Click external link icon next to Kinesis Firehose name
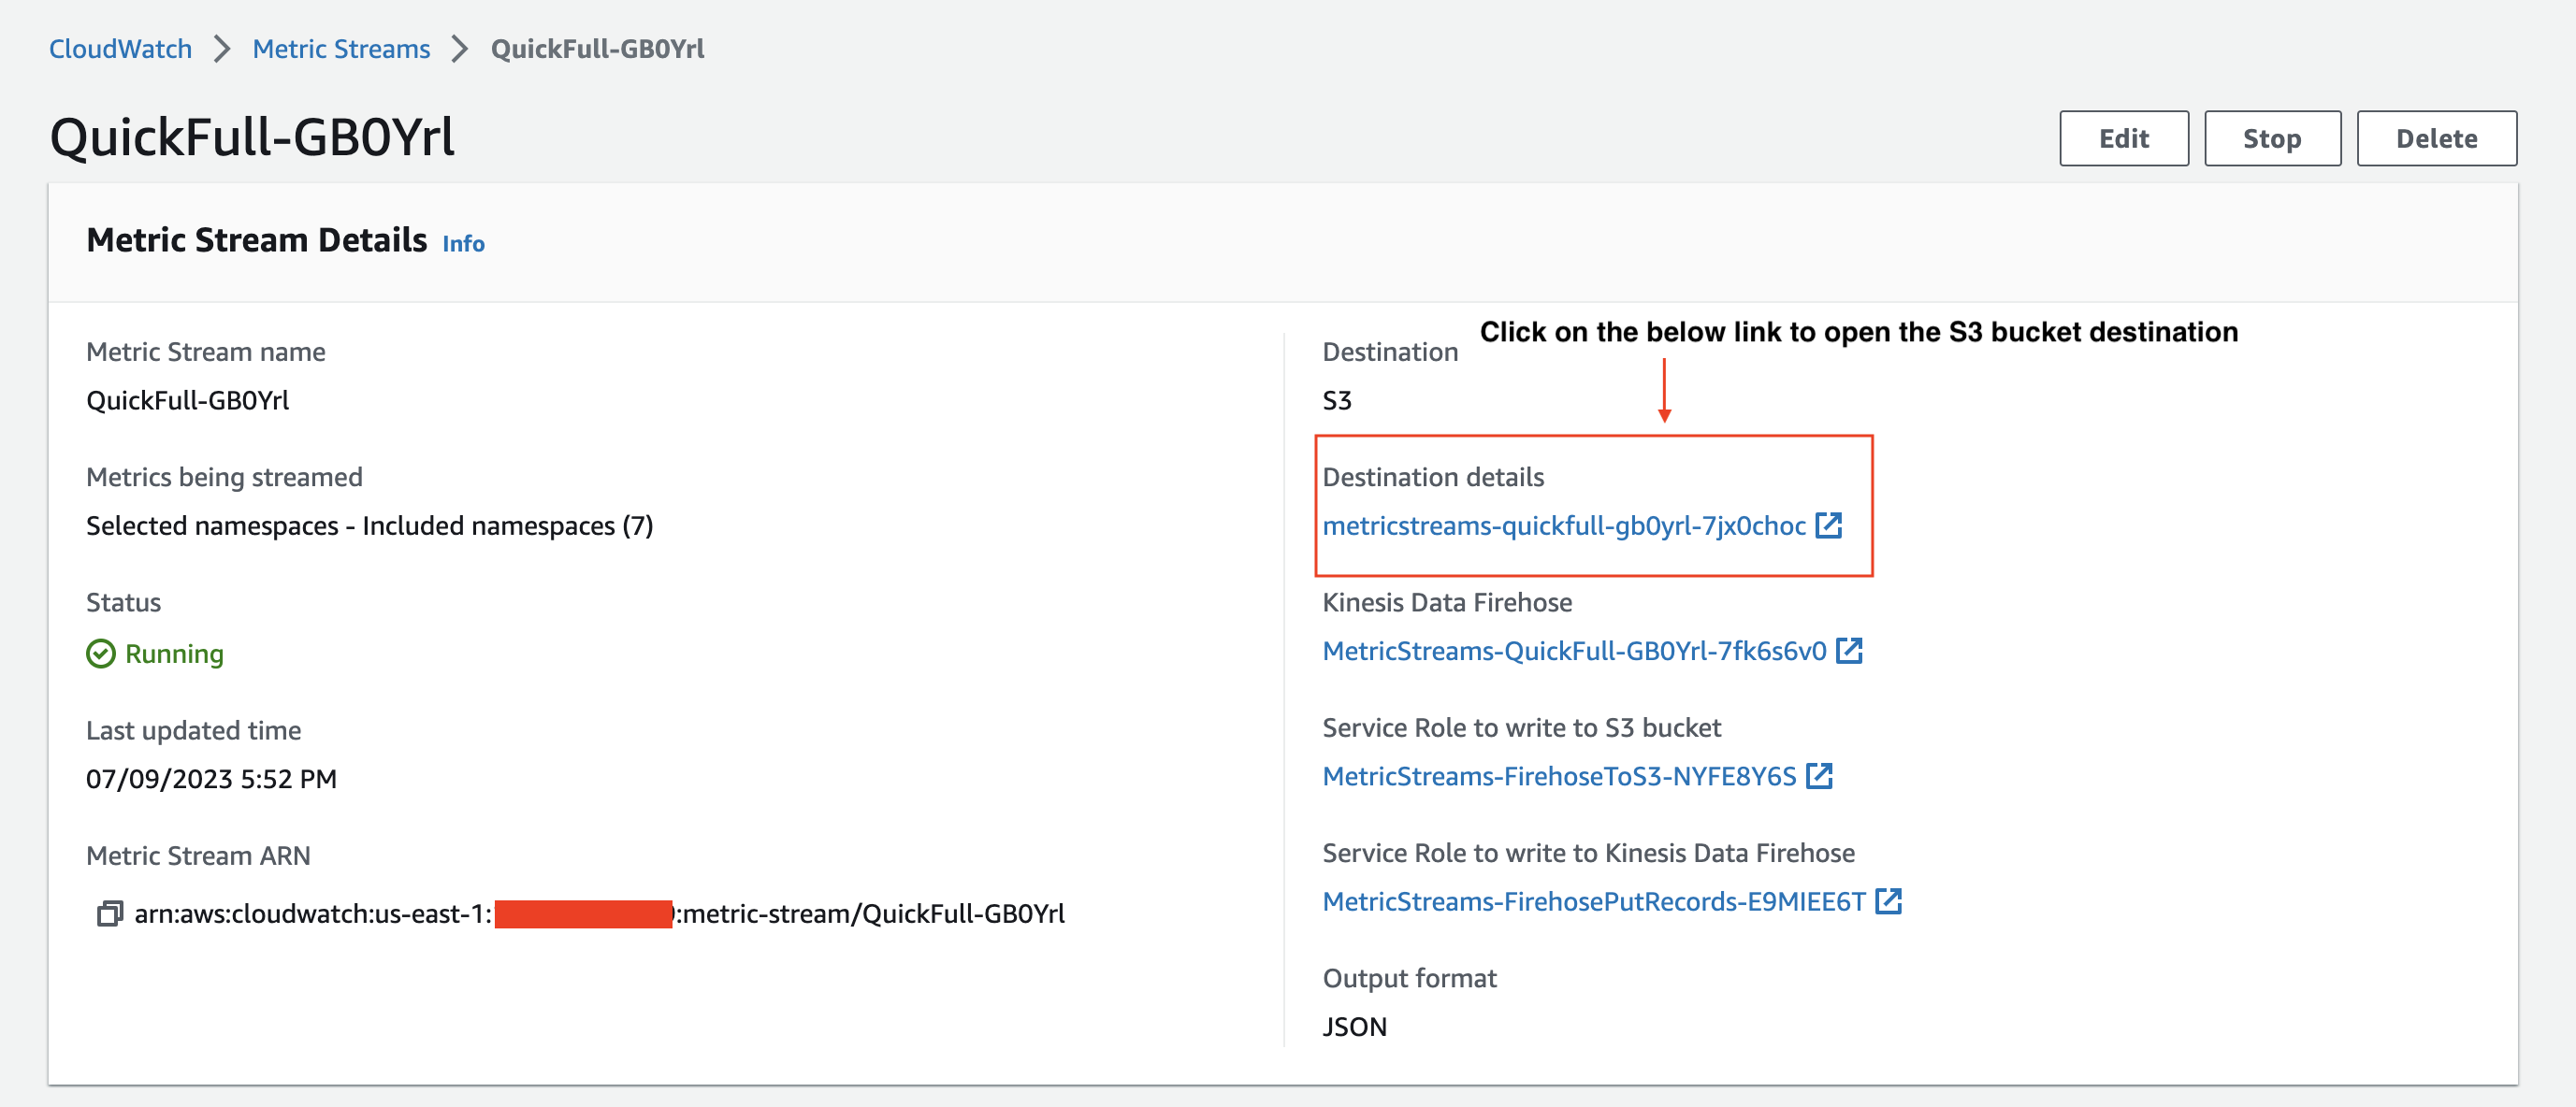This screenshot has height=1107, width=2576. (x=1849, y=650)
